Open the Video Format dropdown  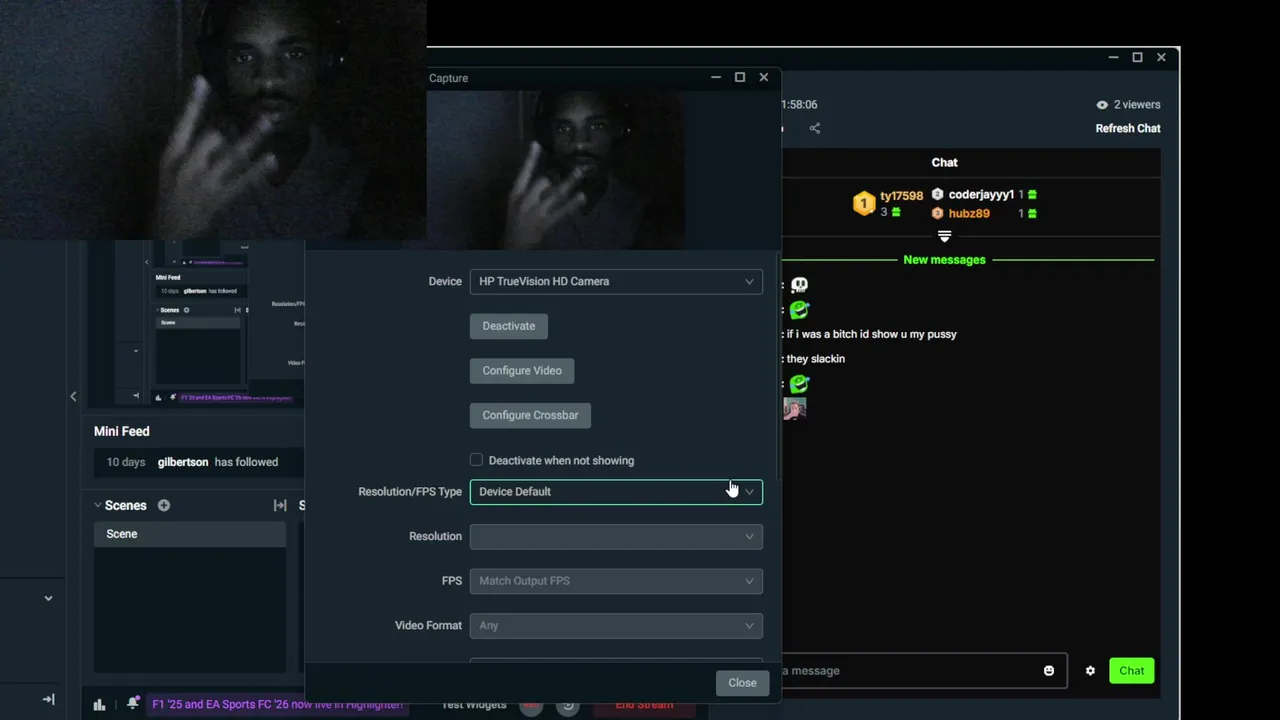(616, 625)
